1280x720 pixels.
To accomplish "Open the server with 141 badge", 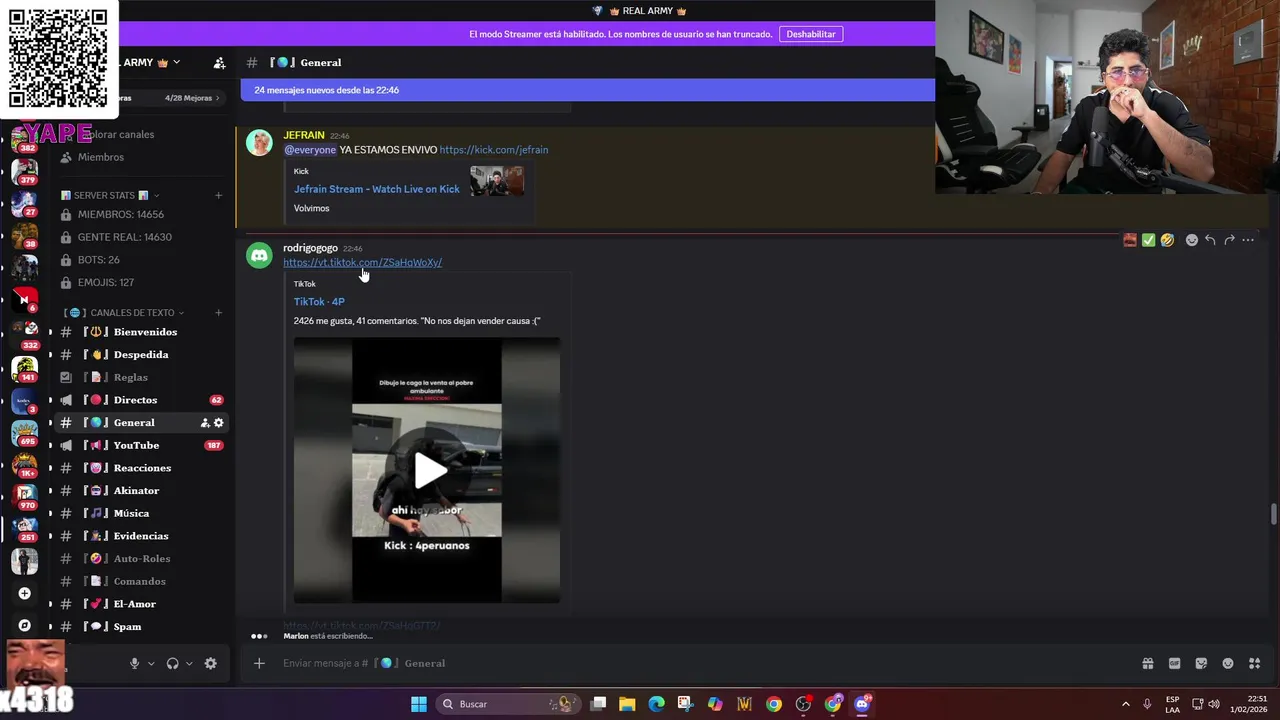I will tap(25, 369).
